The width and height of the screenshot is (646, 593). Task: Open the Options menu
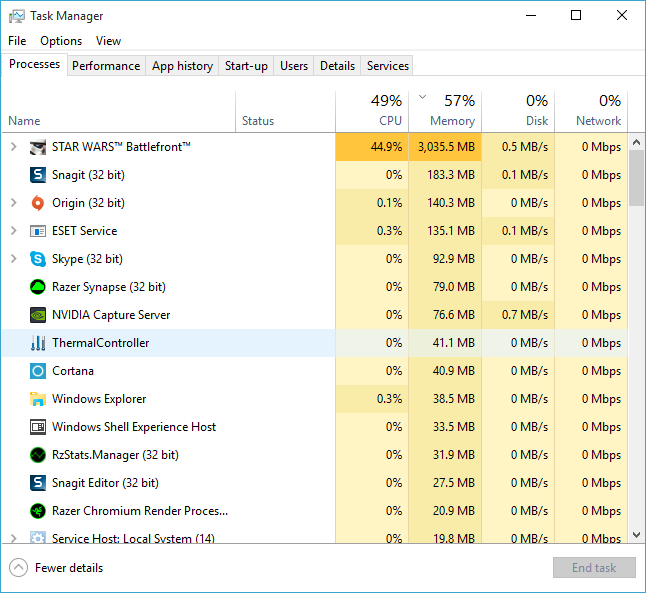tap(61, 41)
